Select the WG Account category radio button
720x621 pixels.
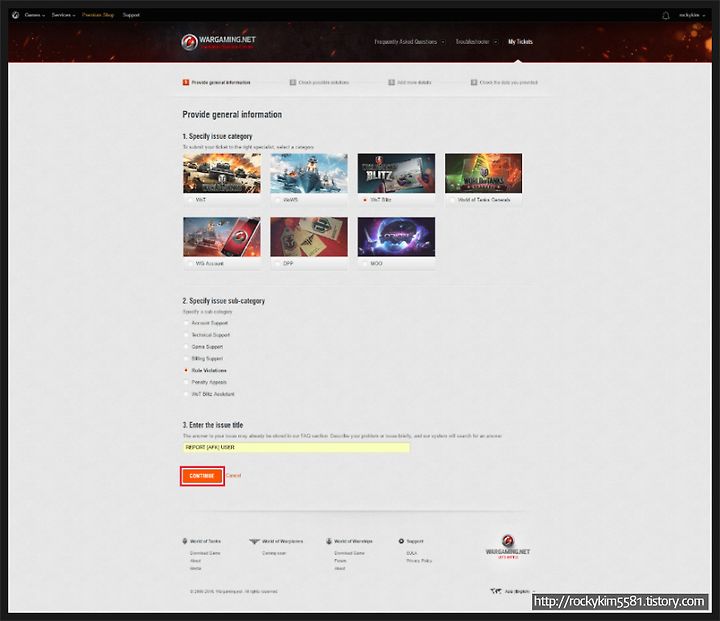pos(191,264)
